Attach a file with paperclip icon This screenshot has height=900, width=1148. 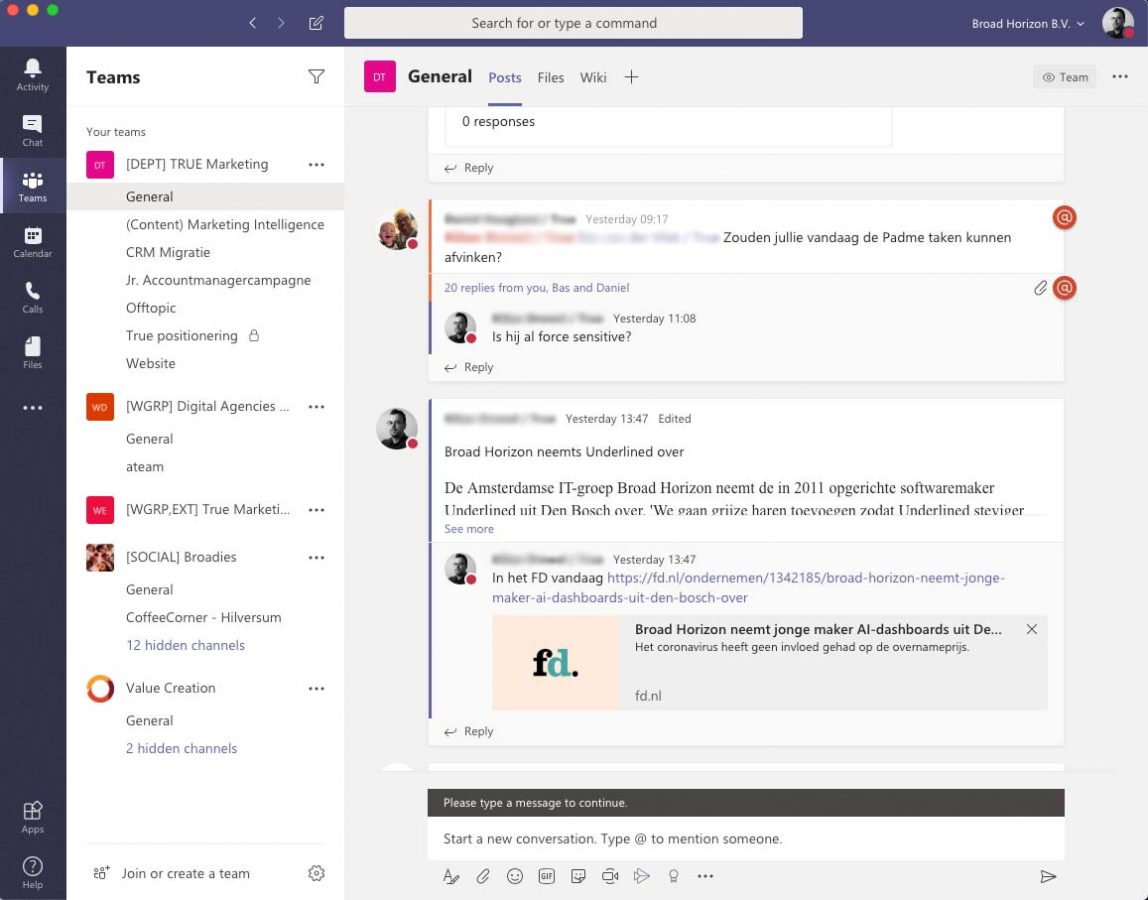click(483, 876)
